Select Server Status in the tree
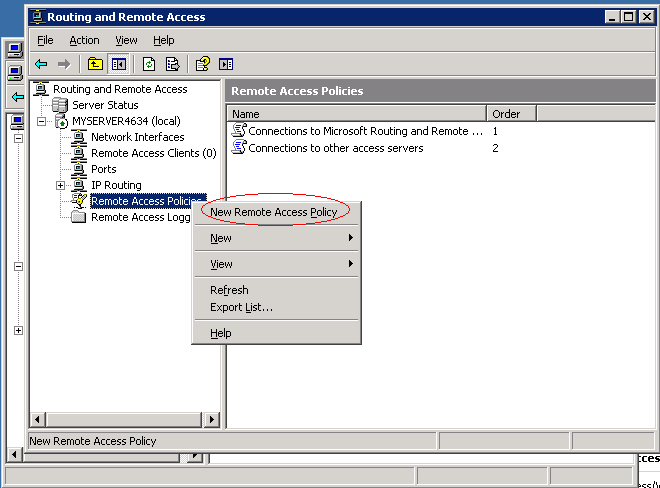Viewport: 660px width, 488px height. coord(105,105)
